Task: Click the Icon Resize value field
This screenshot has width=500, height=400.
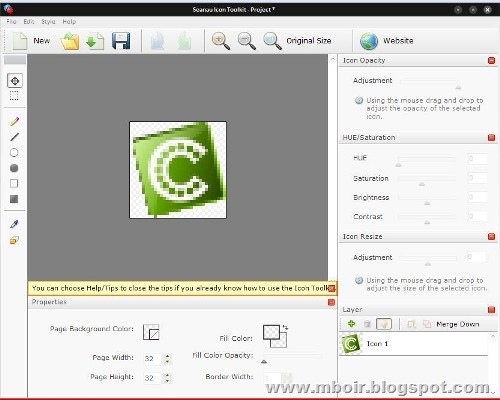Action: point(476,257)
